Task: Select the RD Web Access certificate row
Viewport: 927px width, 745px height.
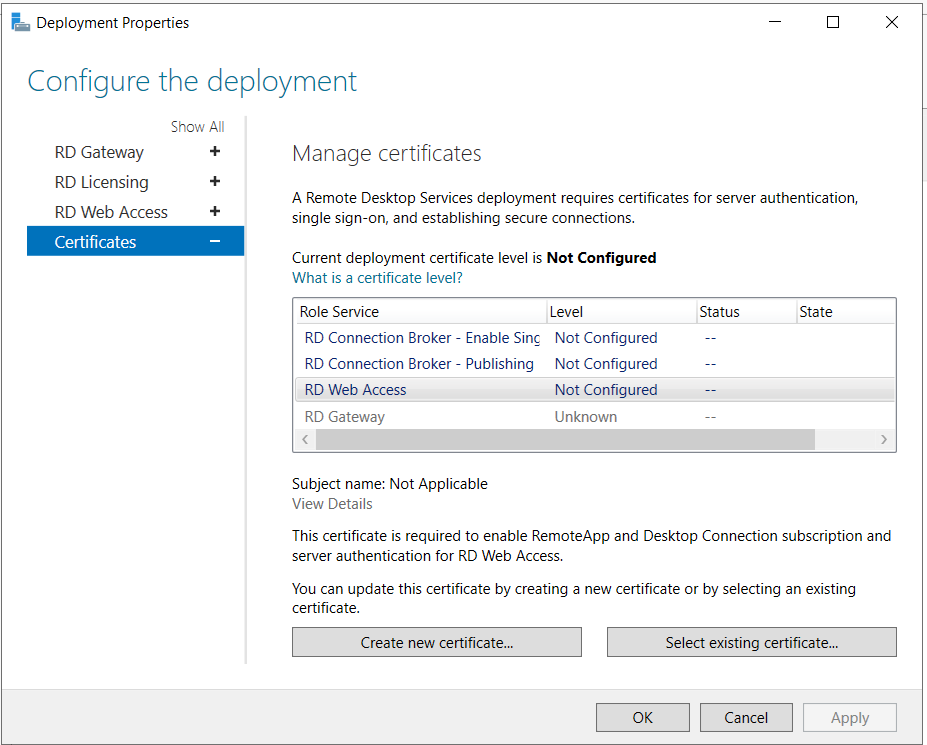Action: click(594, 390)
